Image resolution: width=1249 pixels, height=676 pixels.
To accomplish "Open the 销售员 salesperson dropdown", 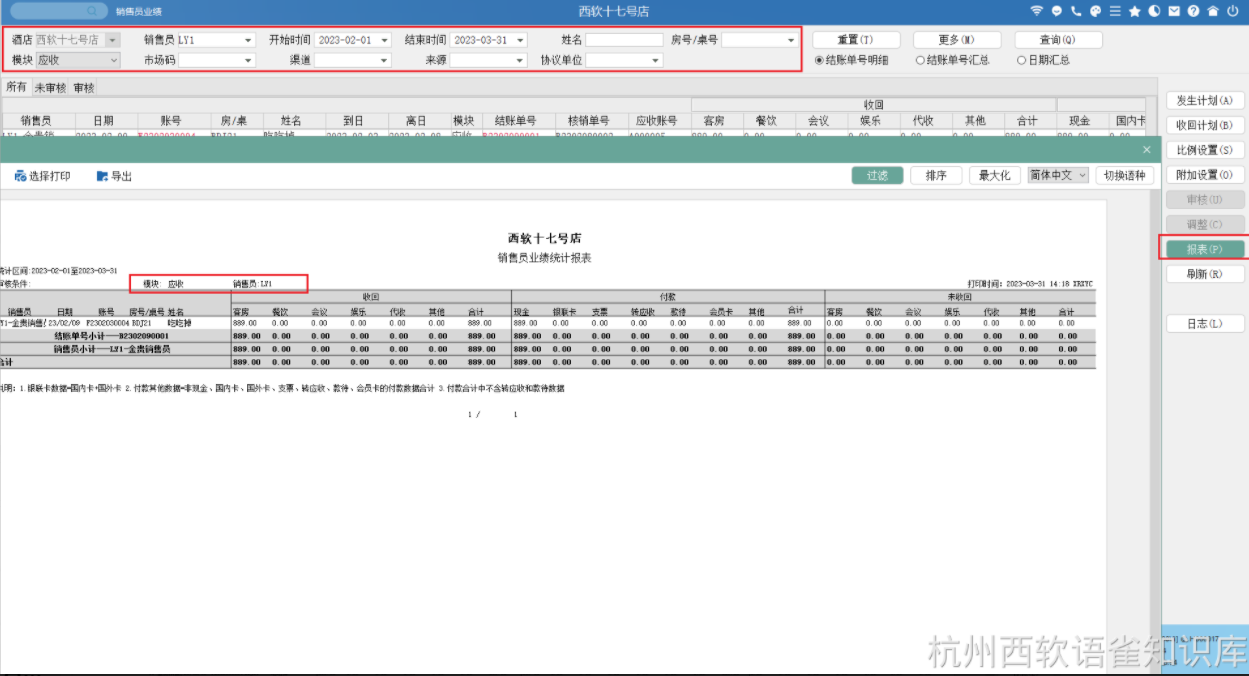I will click(x=248, y=40).
